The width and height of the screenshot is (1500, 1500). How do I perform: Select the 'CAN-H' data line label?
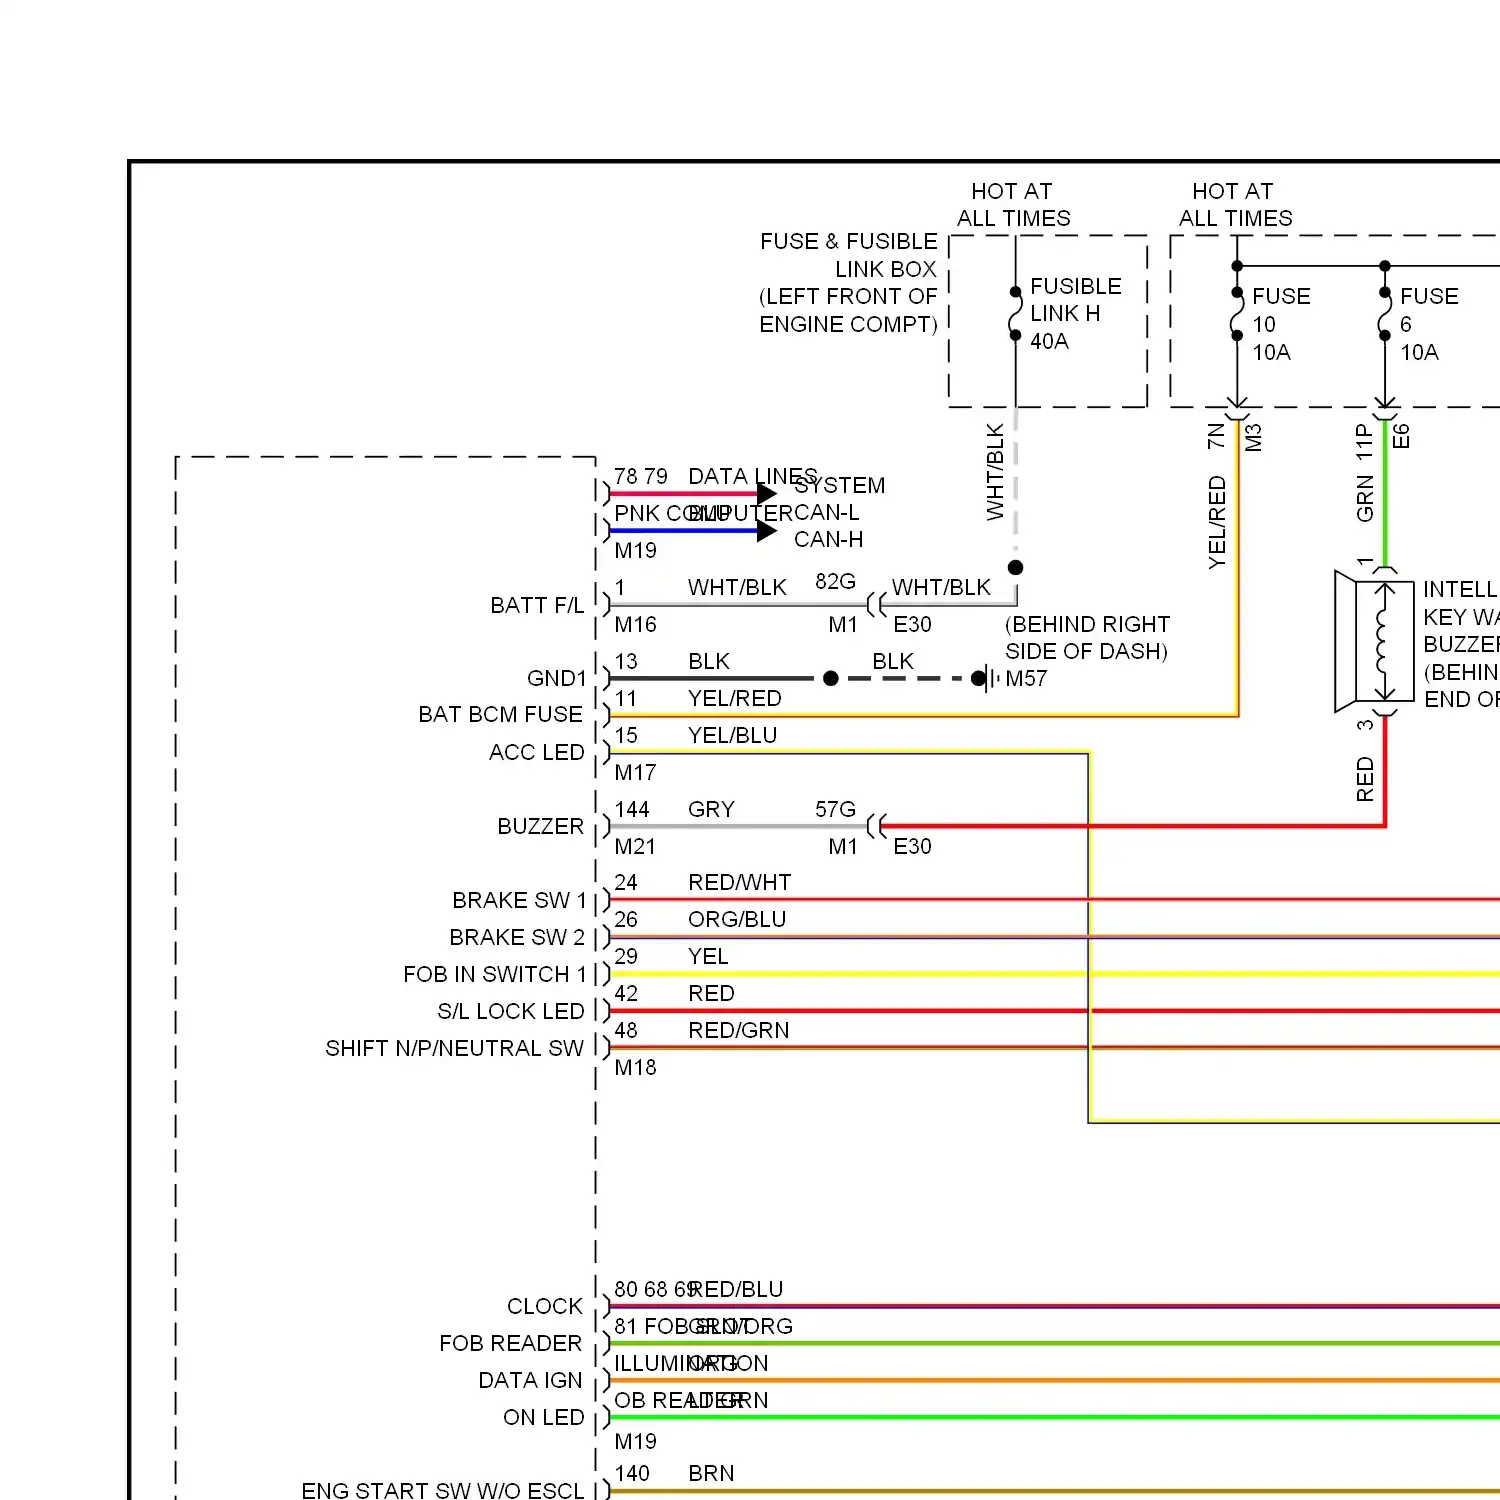tap(828, 539)
